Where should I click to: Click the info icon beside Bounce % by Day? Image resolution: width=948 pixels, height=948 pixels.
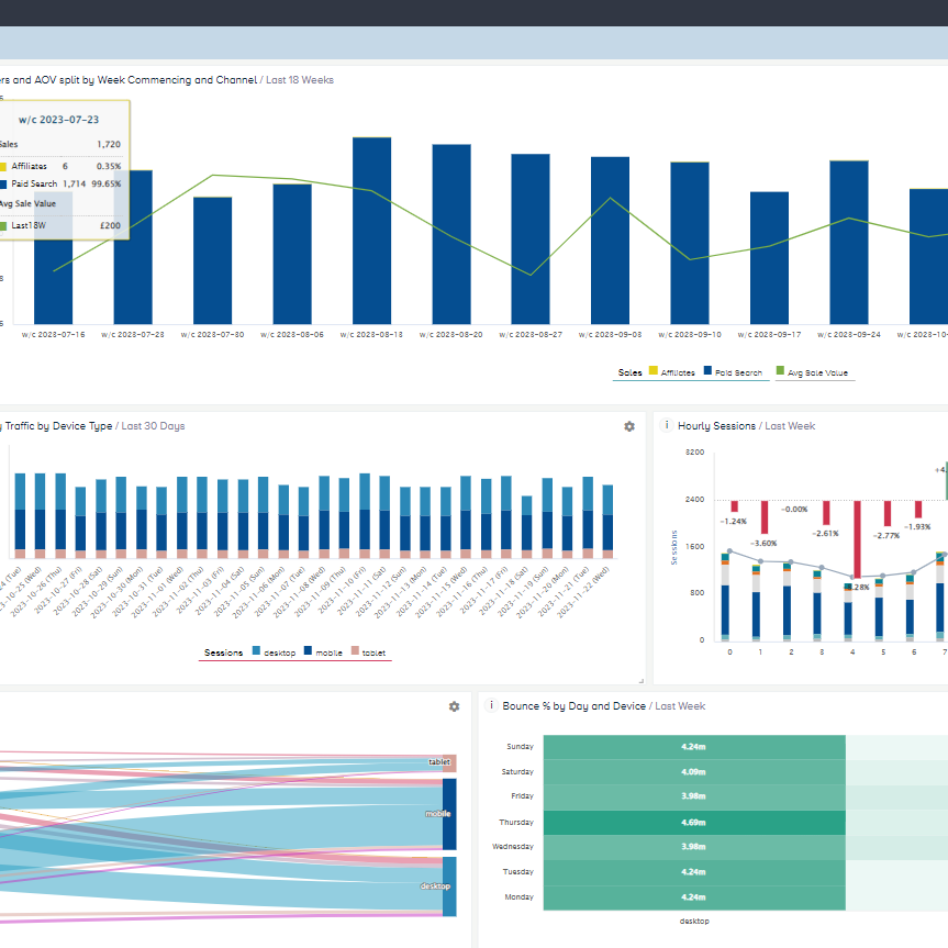pyautogui.click(x=490, y=705)
